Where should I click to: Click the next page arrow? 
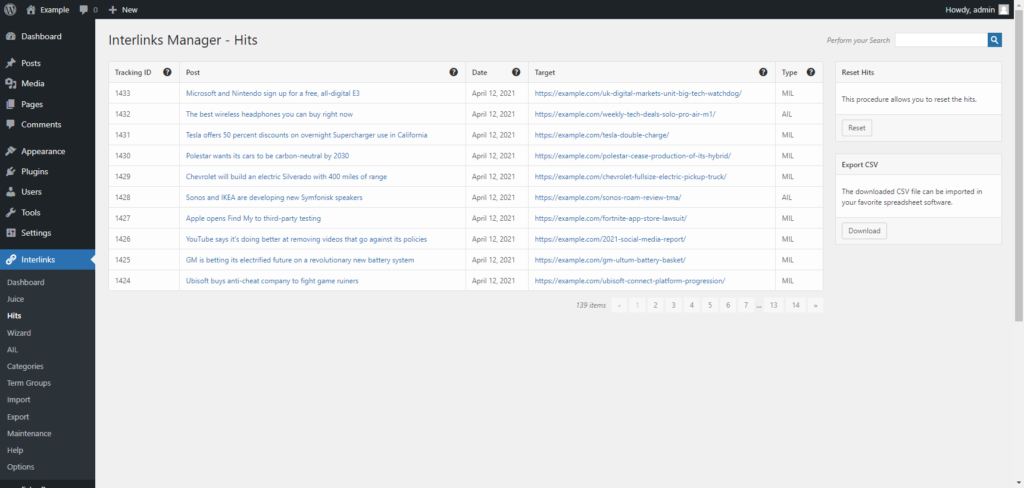coord(815,305)
